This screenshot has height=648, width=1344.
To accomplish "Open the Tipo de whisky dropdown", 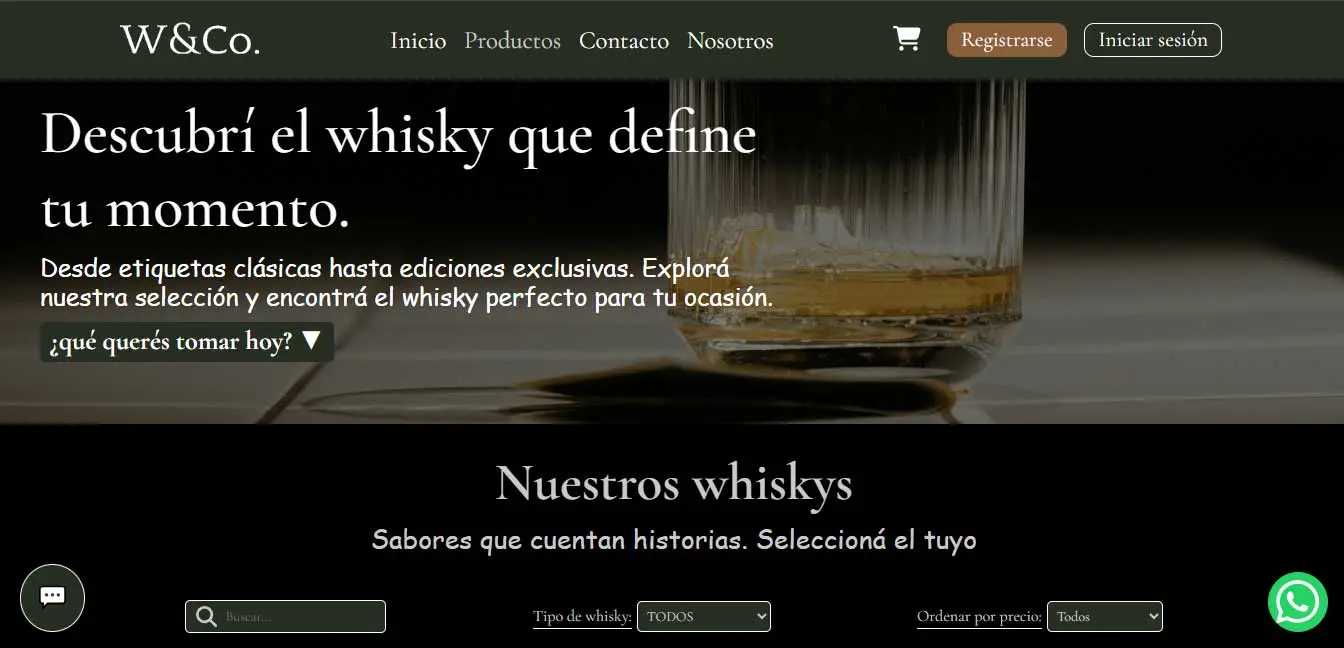I will [x=704, y=616].
